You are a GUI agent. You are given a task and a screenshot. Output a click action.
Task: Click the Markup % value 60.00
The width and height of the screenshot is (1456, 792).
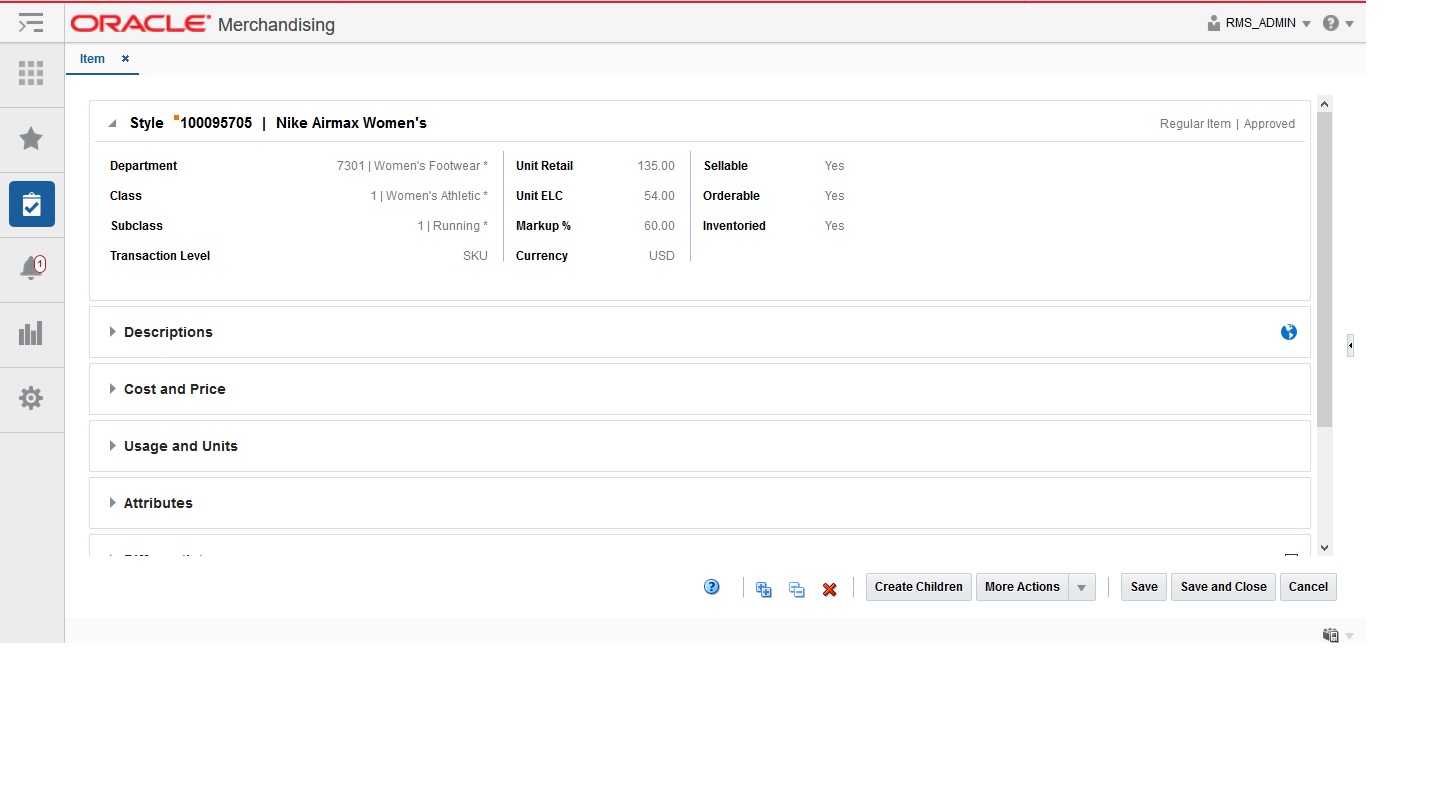coord(659,226)
